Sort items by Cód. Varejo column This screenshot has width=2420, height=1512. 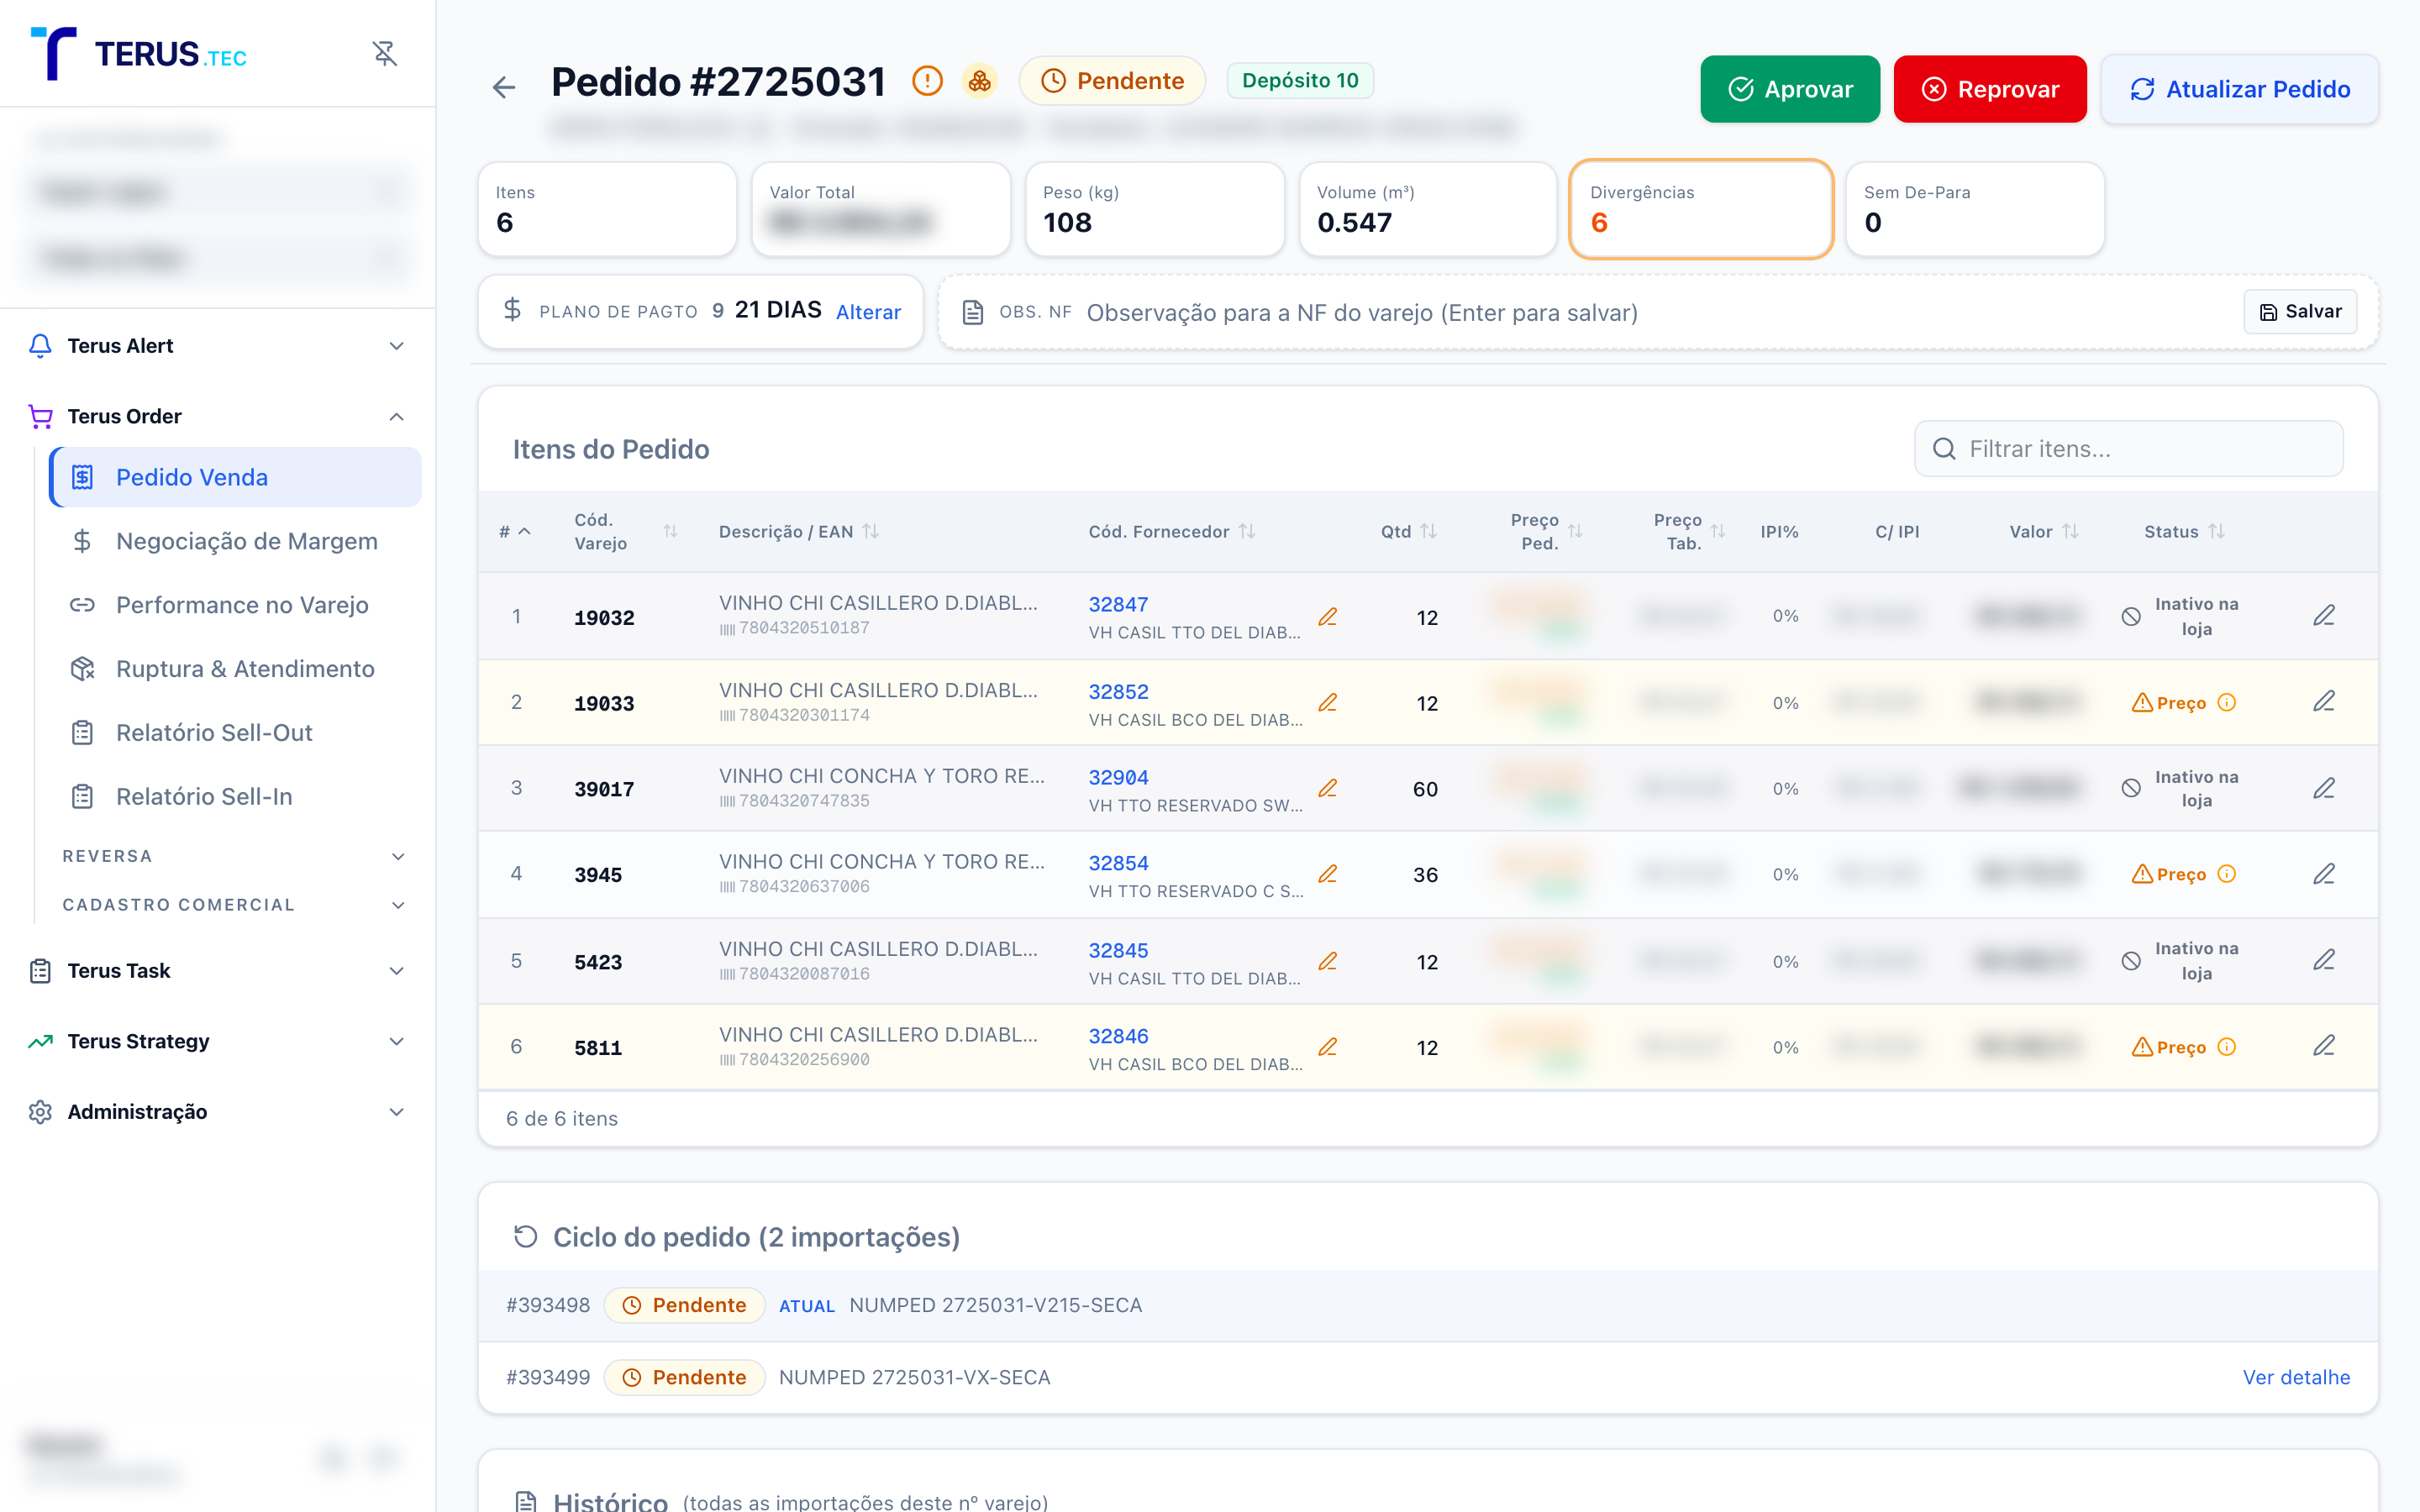pos(670,532)
